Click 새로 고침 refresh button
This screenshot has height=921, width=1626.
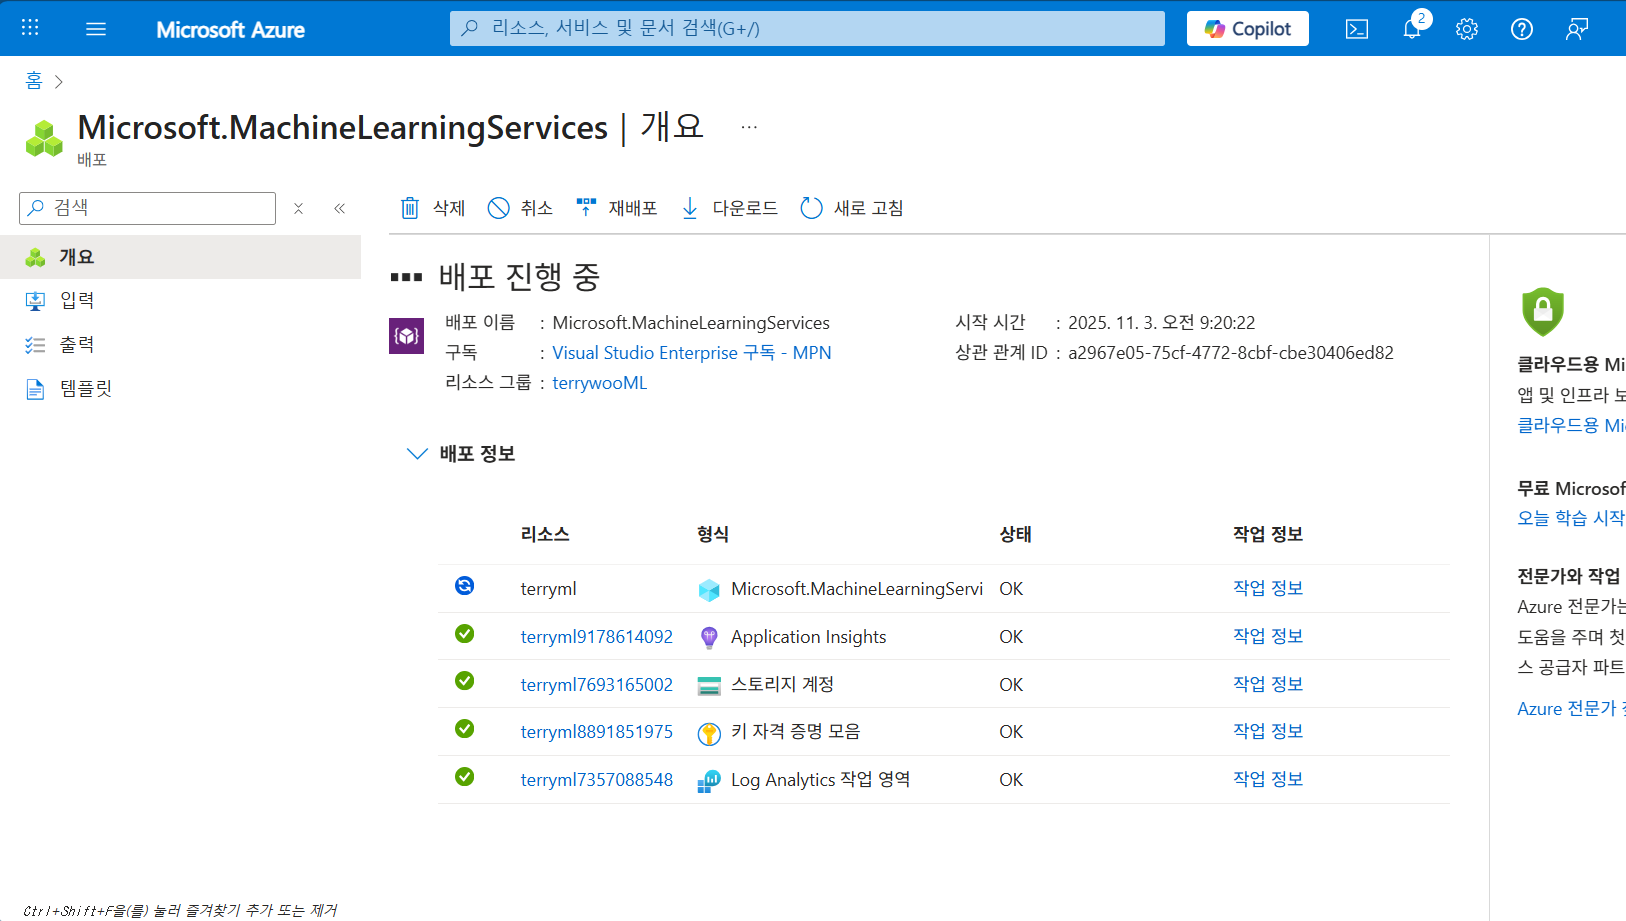pyautogui.click(x=852, y=208)
